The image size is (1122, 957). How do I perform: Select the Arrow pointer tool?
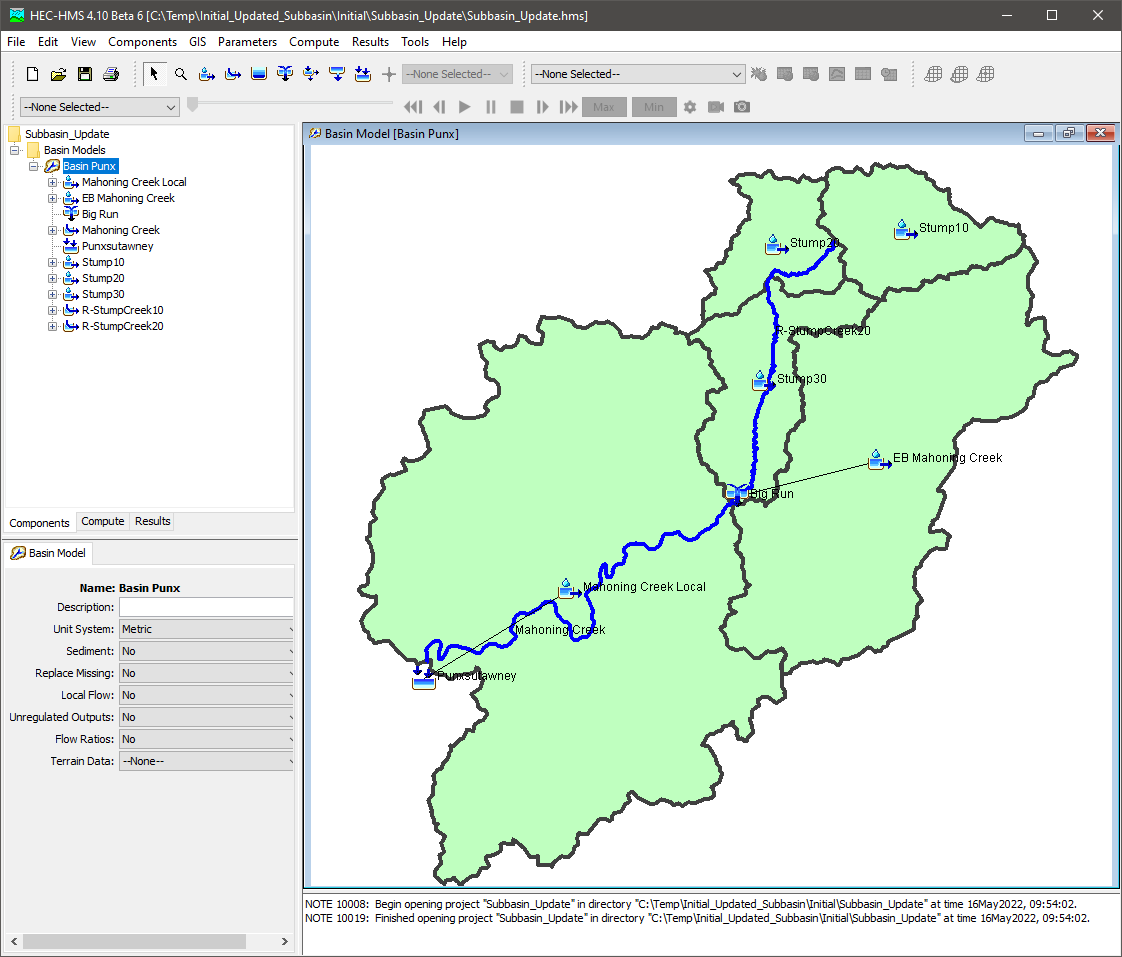pos(154,74)
